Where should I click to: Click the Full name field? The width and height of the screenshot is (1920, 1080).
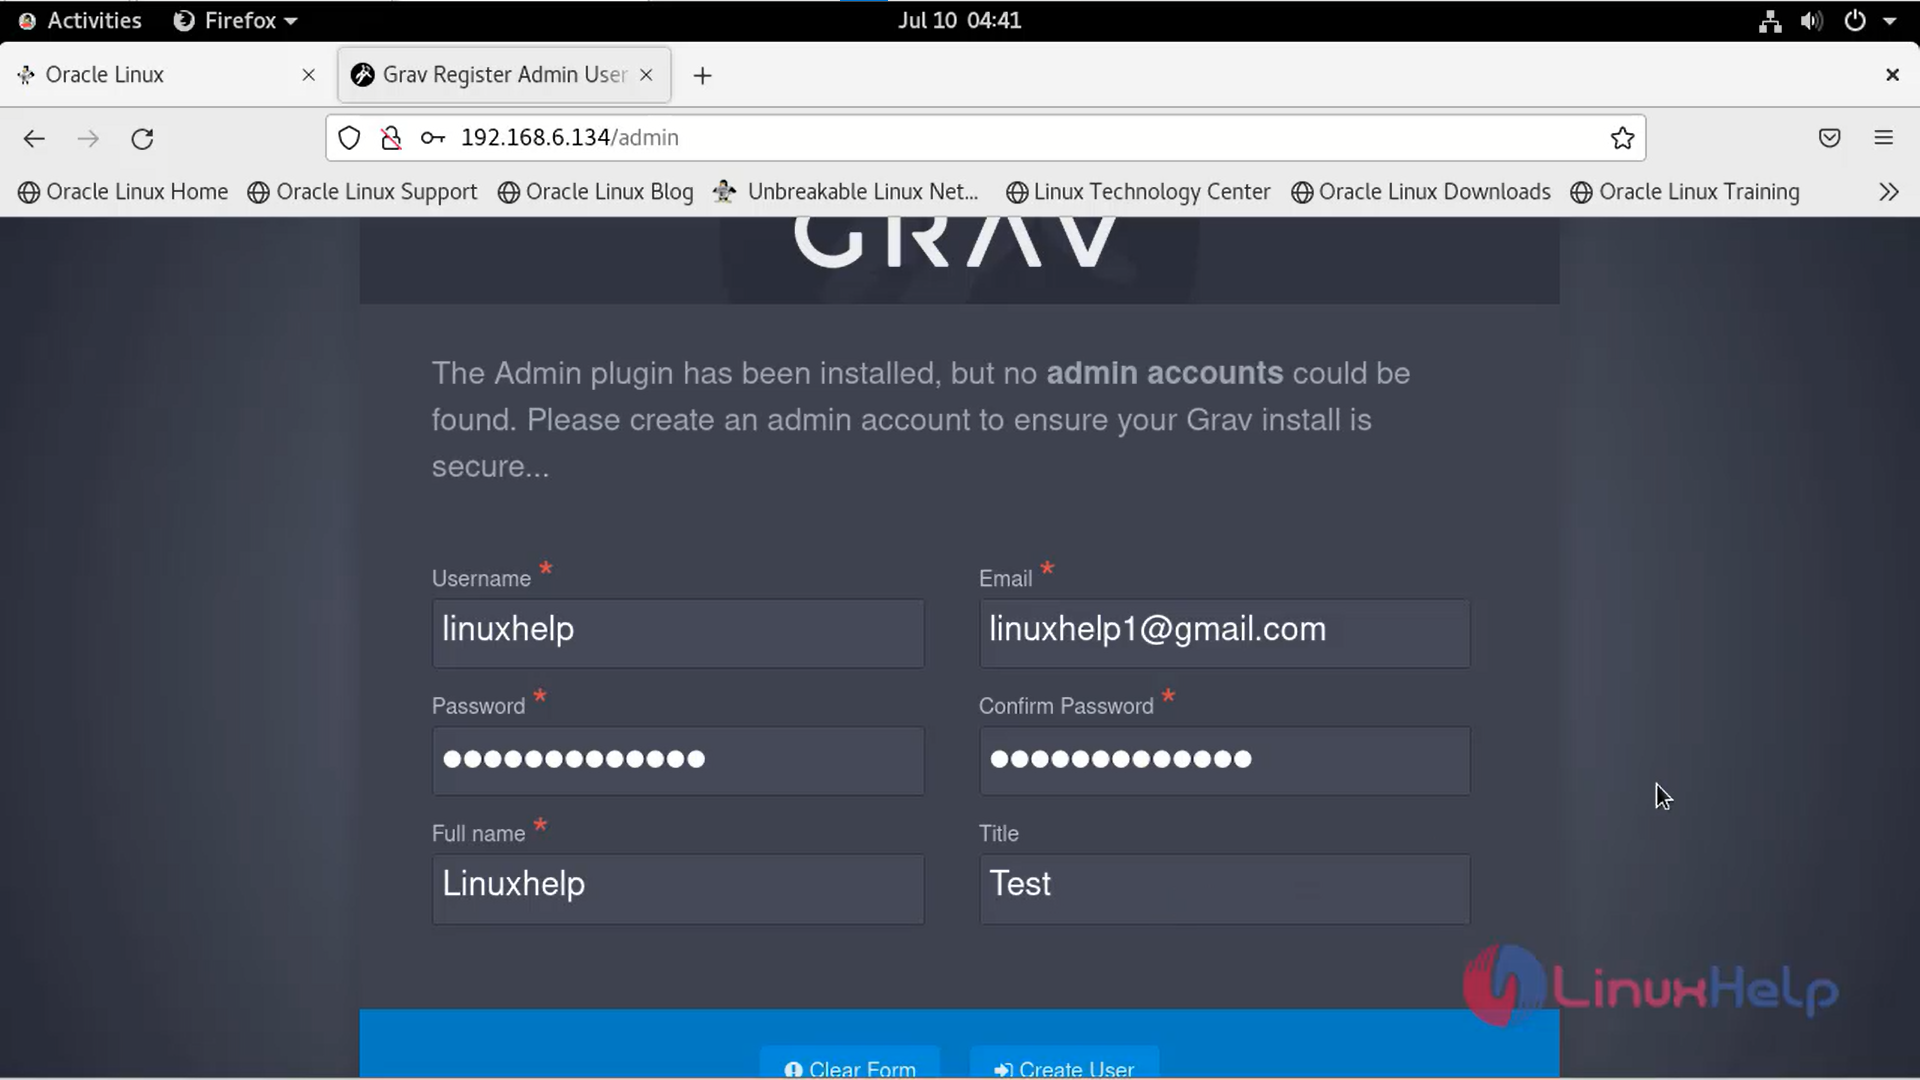[678, 888]
